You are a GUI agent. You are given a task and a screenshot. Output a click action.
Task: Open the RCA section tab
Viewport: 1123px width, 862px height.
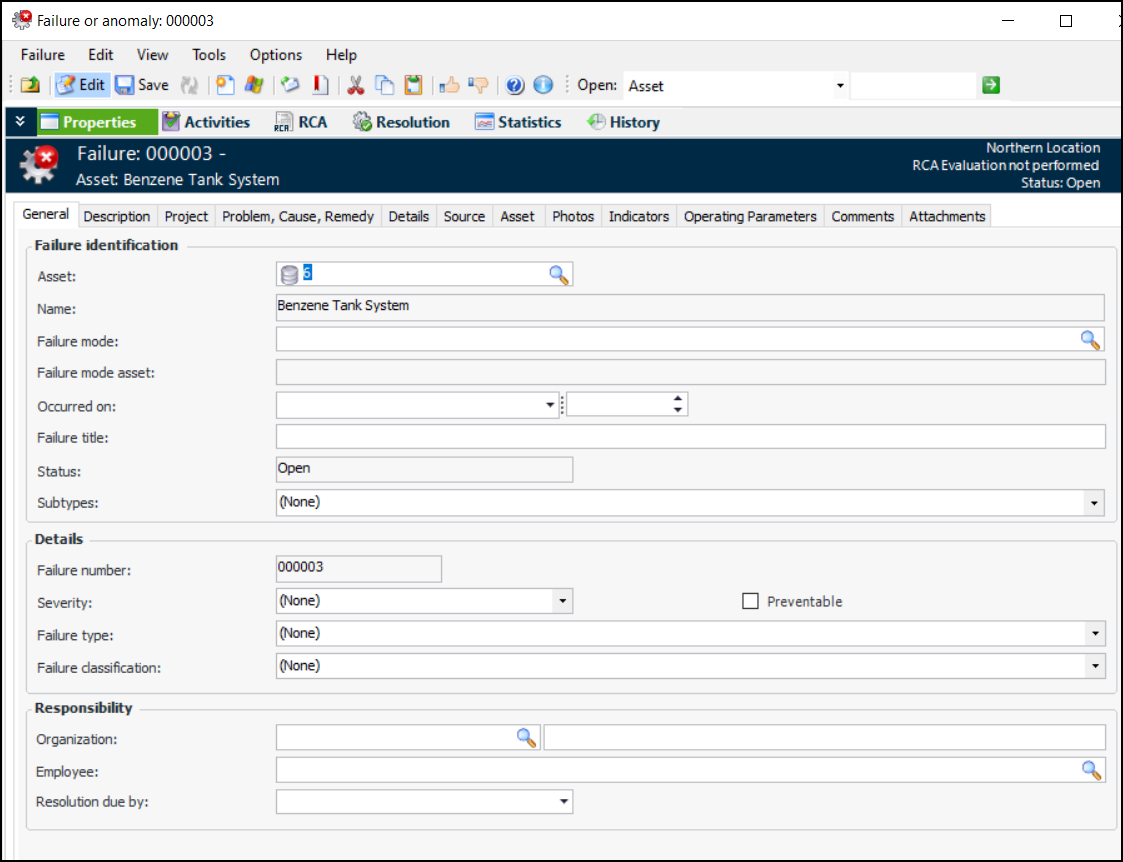pos(300,122)
